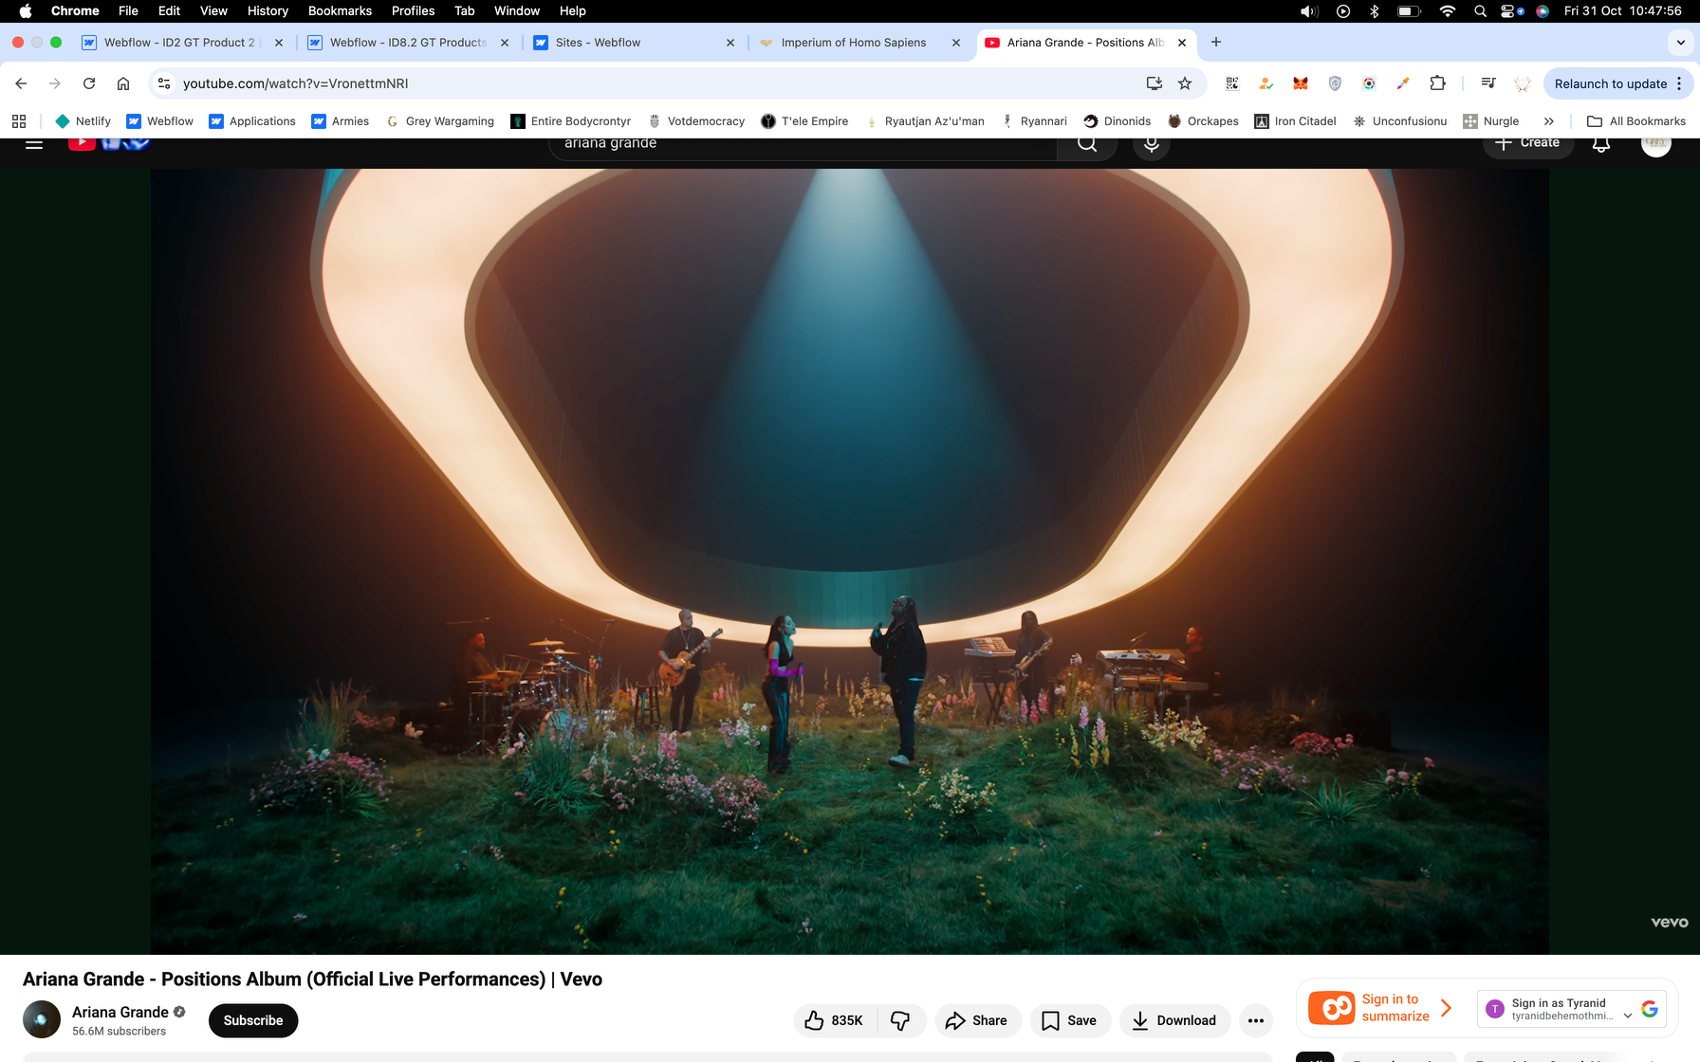The width and height of the screenshot is (1700, 1062).
Task: Open the Bookmarks menu in menu bar
Action: coord(339,11)
